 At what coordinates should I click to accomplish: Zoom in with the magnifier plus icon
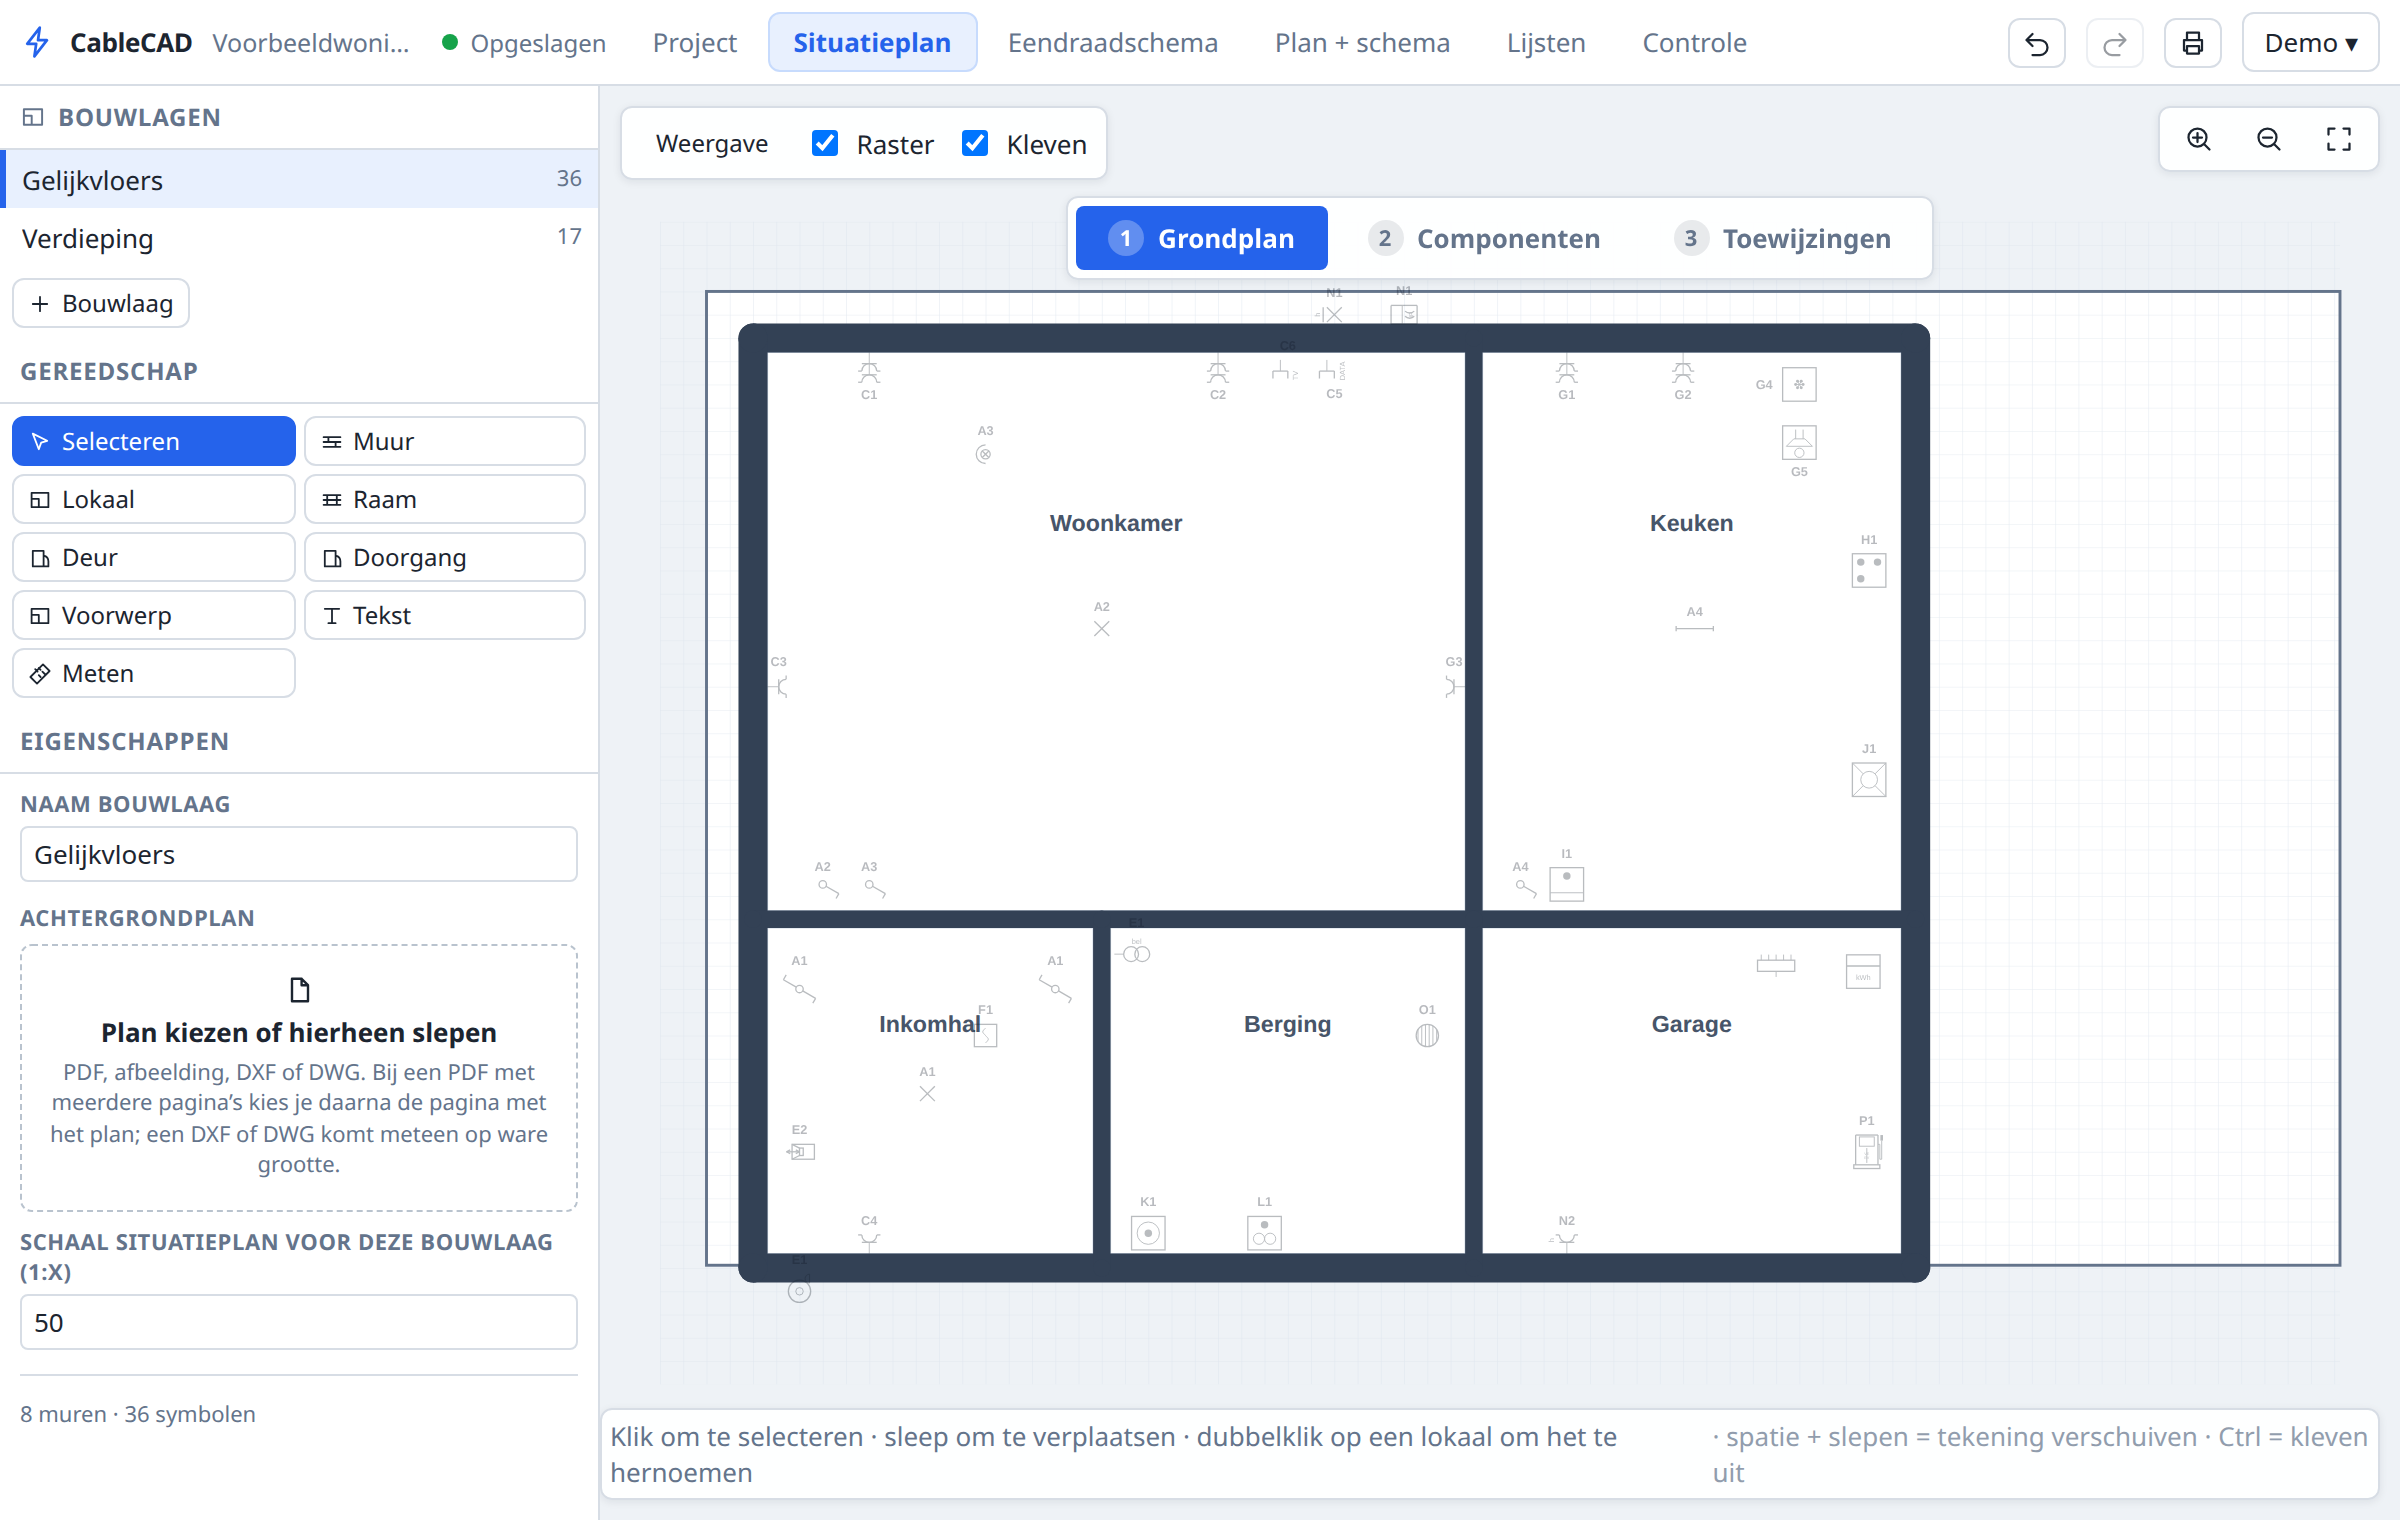click(2198, 139)
